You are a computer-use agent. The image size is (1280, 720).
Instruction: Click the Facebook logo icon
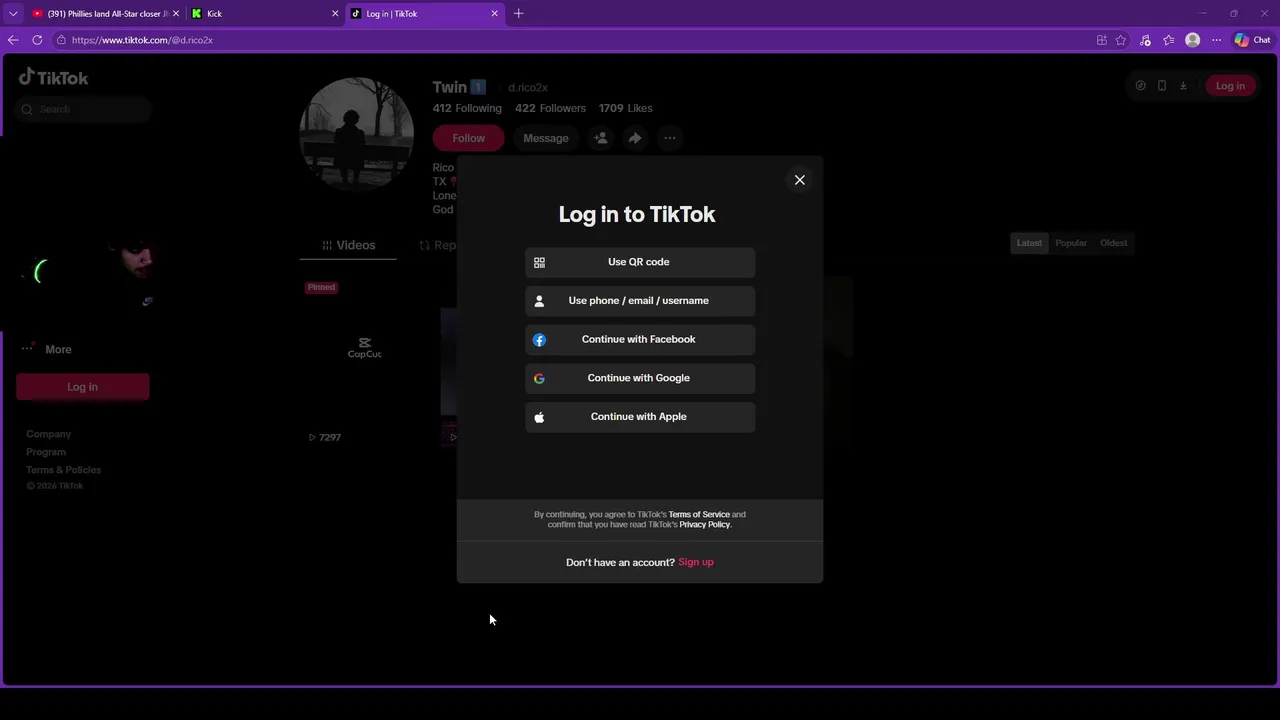(539, 340)
